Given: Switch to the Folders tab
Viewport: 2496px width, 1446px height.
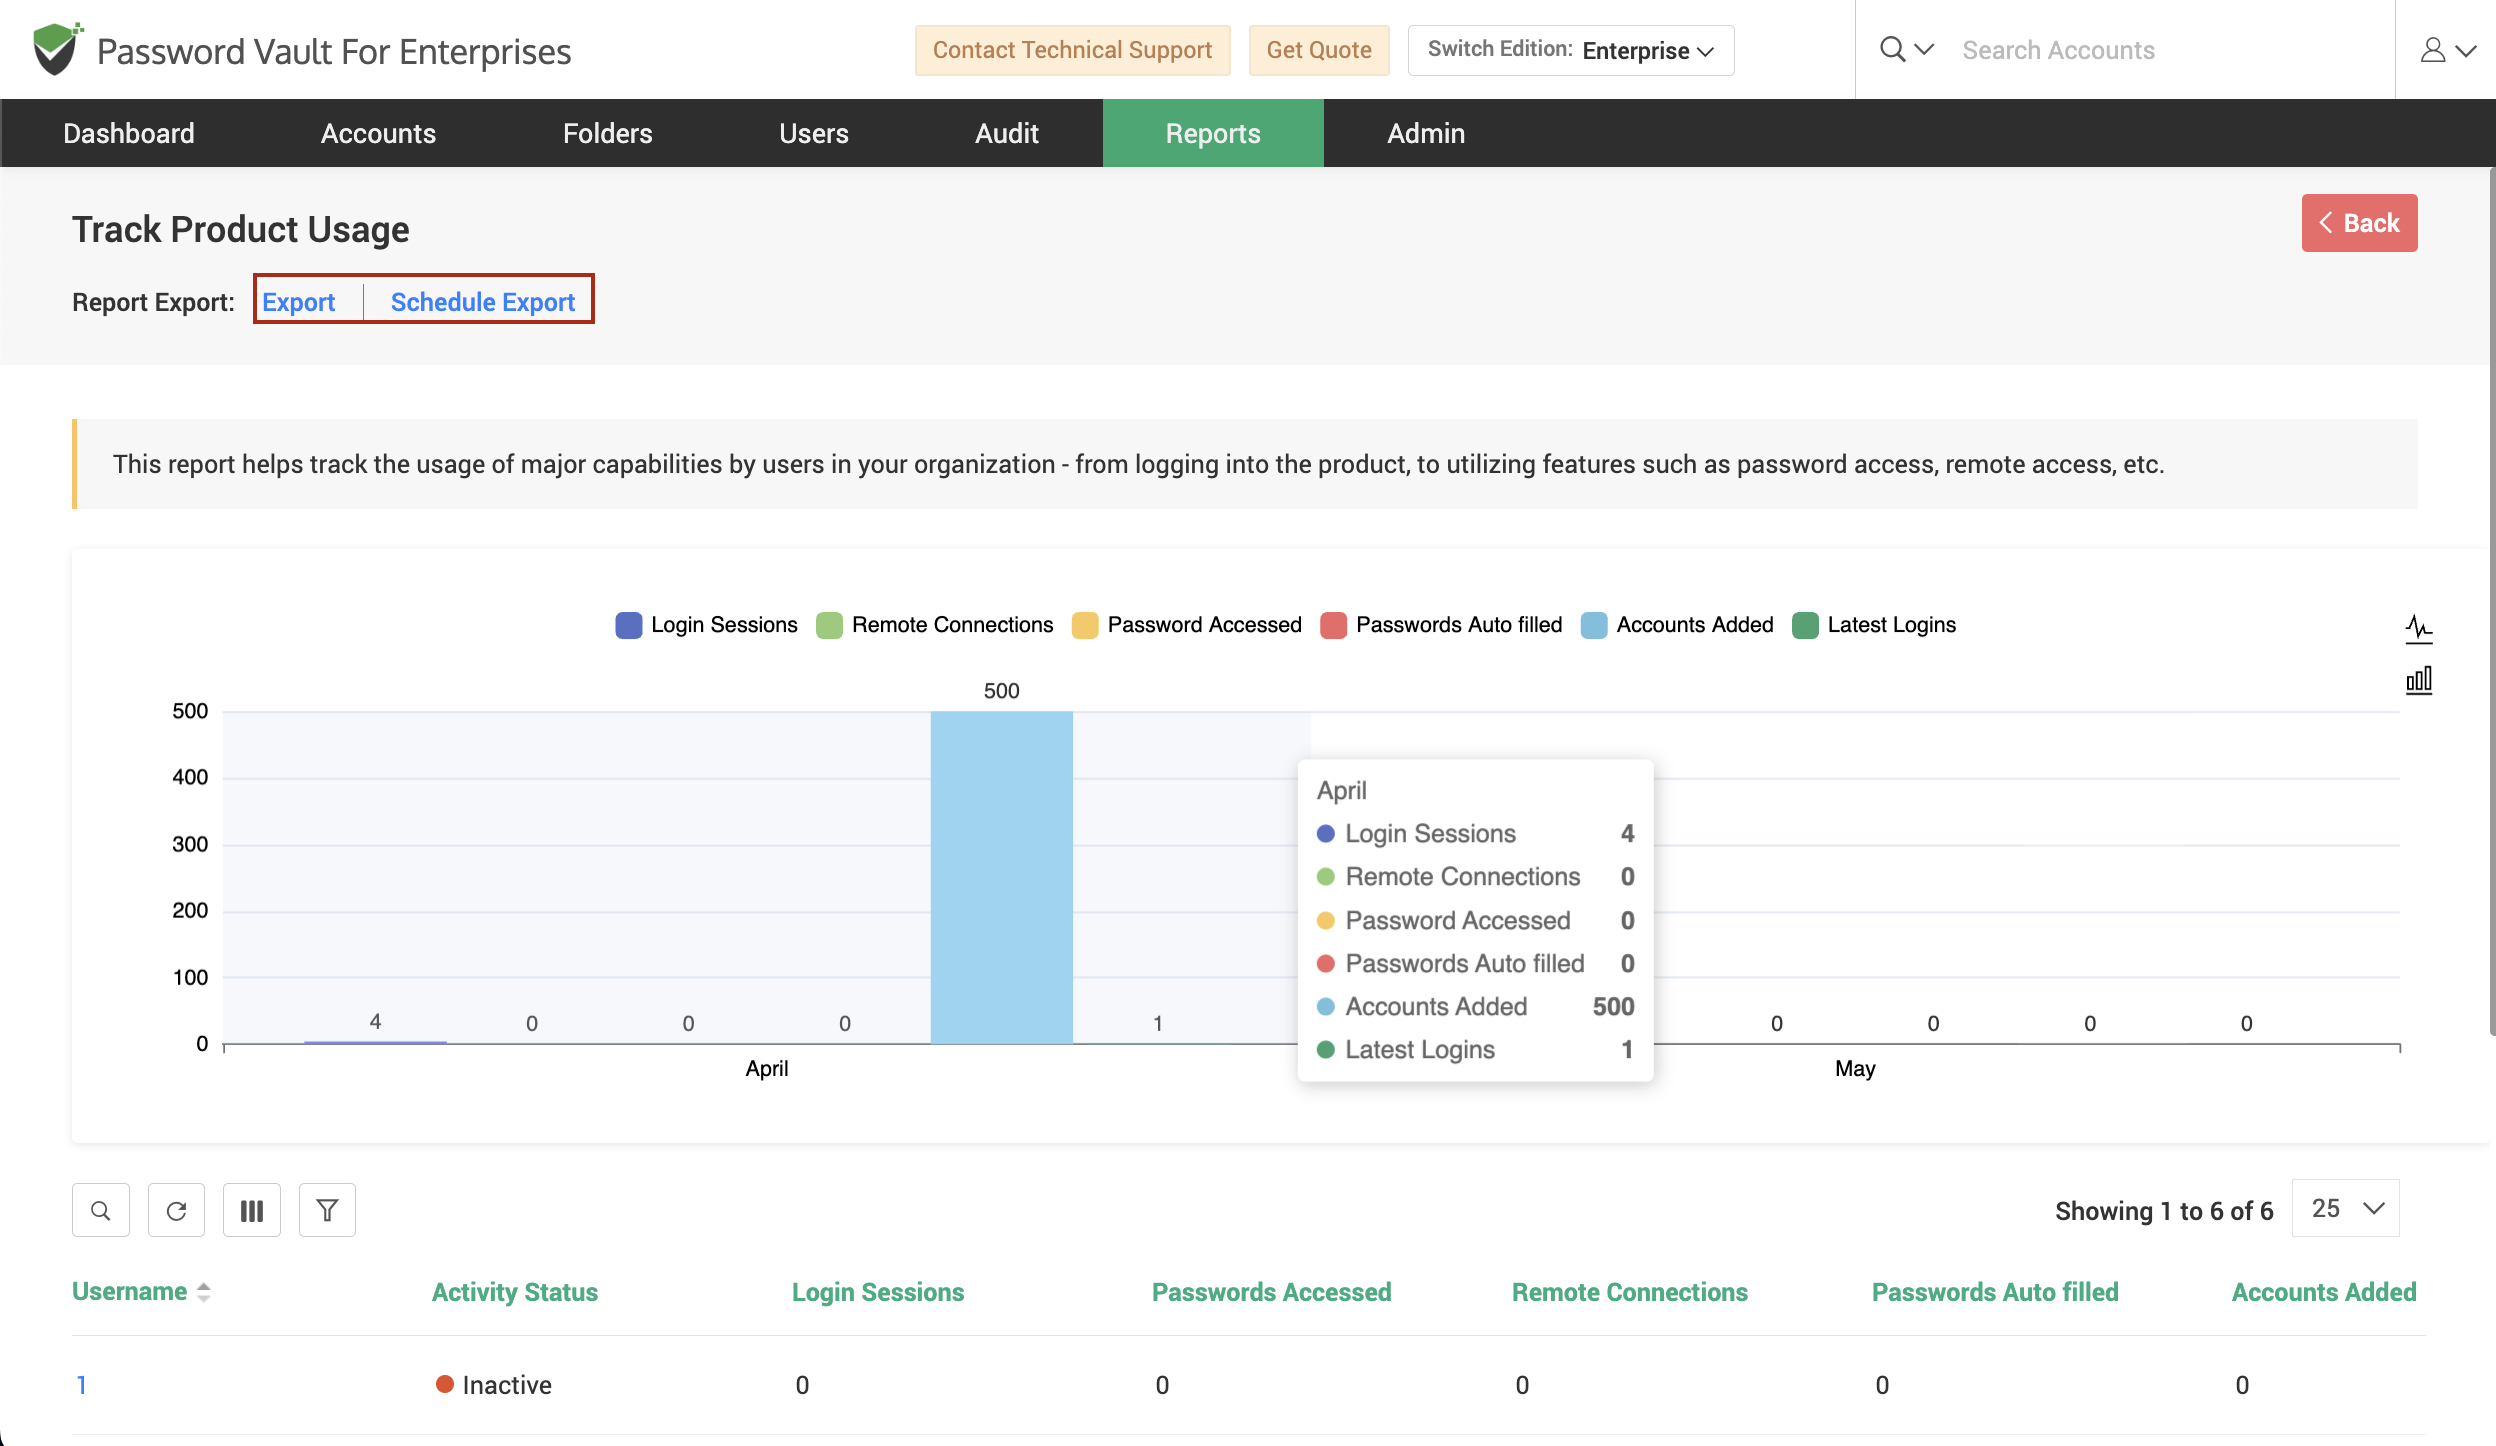Looking at the screenshot, I should point(607,133).
